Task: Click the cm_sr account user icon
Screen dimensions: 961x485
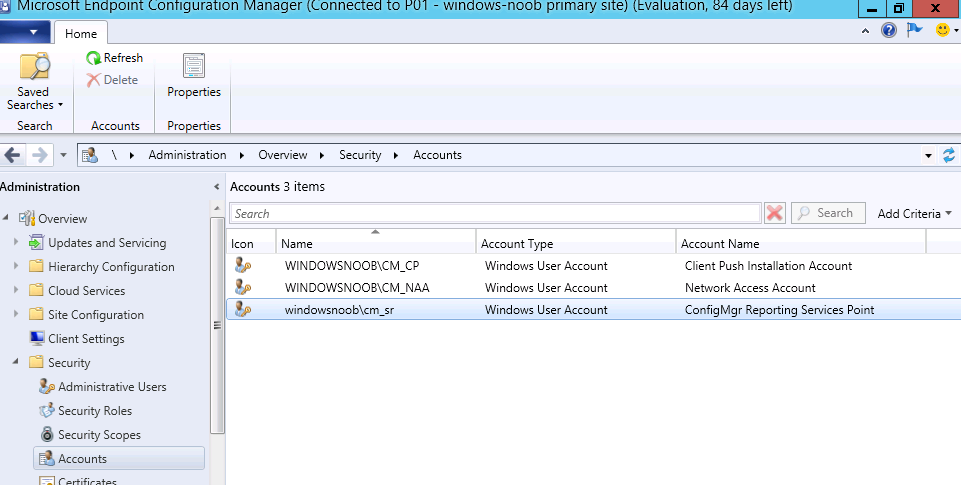Action: 243,310
